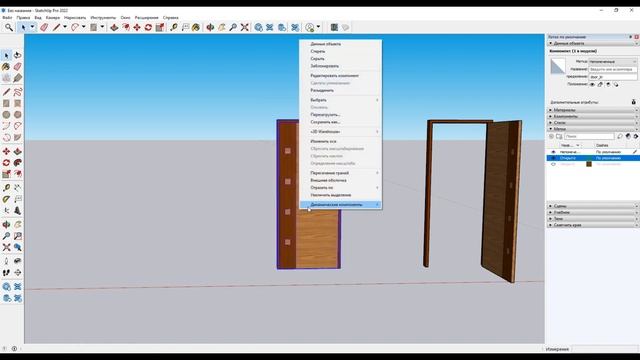Choose the Tape Measure tool in top toolbar
The height and width of the screenshot is (360, 640).
(x=174, y=27)
